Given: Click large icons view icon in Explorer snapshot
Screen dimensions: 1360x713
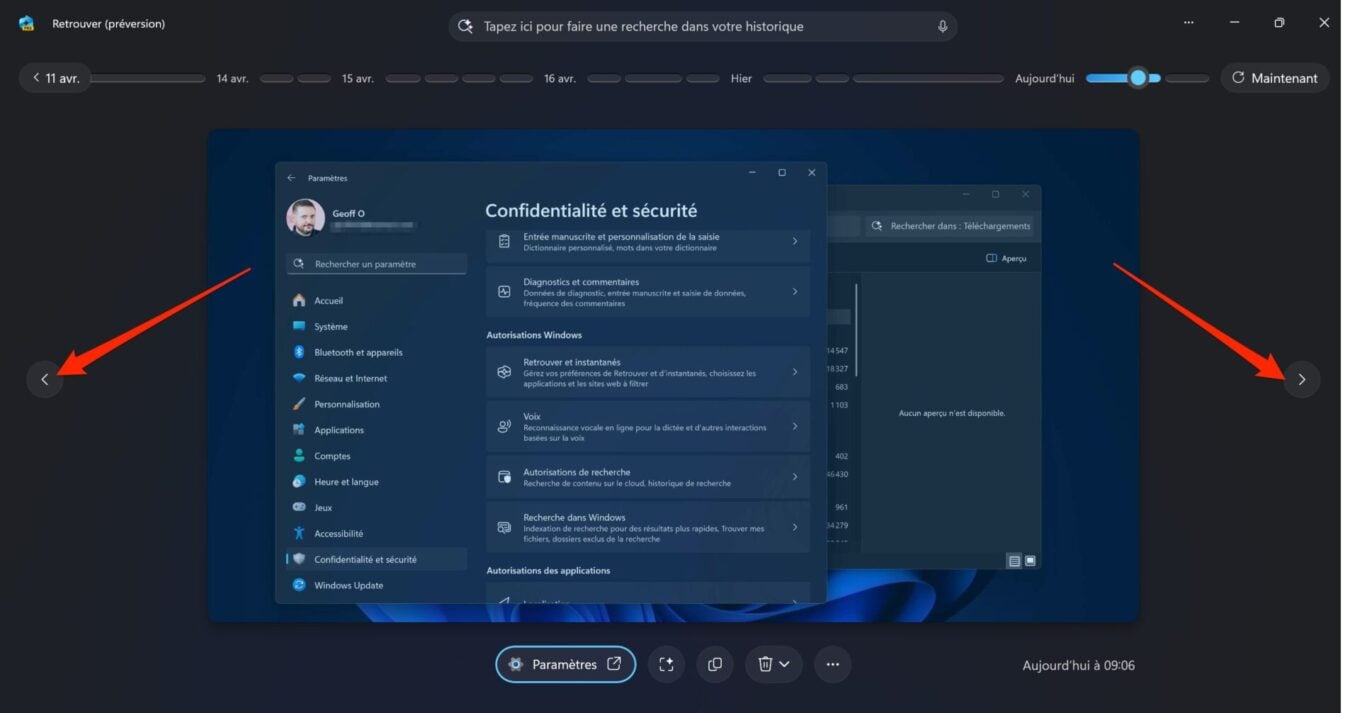Looking at the screenshot, I should [x=1030, y=561].
